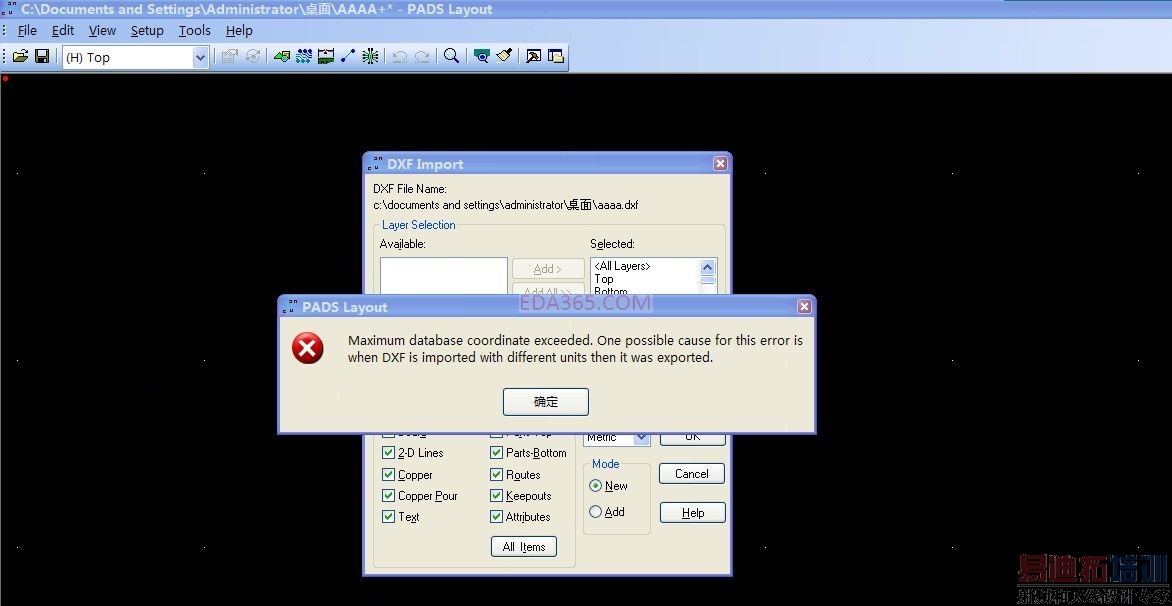The width and height of the screenshot is (1172, 606).
Task: Close the DXF Import dialog
Action: 720,164
